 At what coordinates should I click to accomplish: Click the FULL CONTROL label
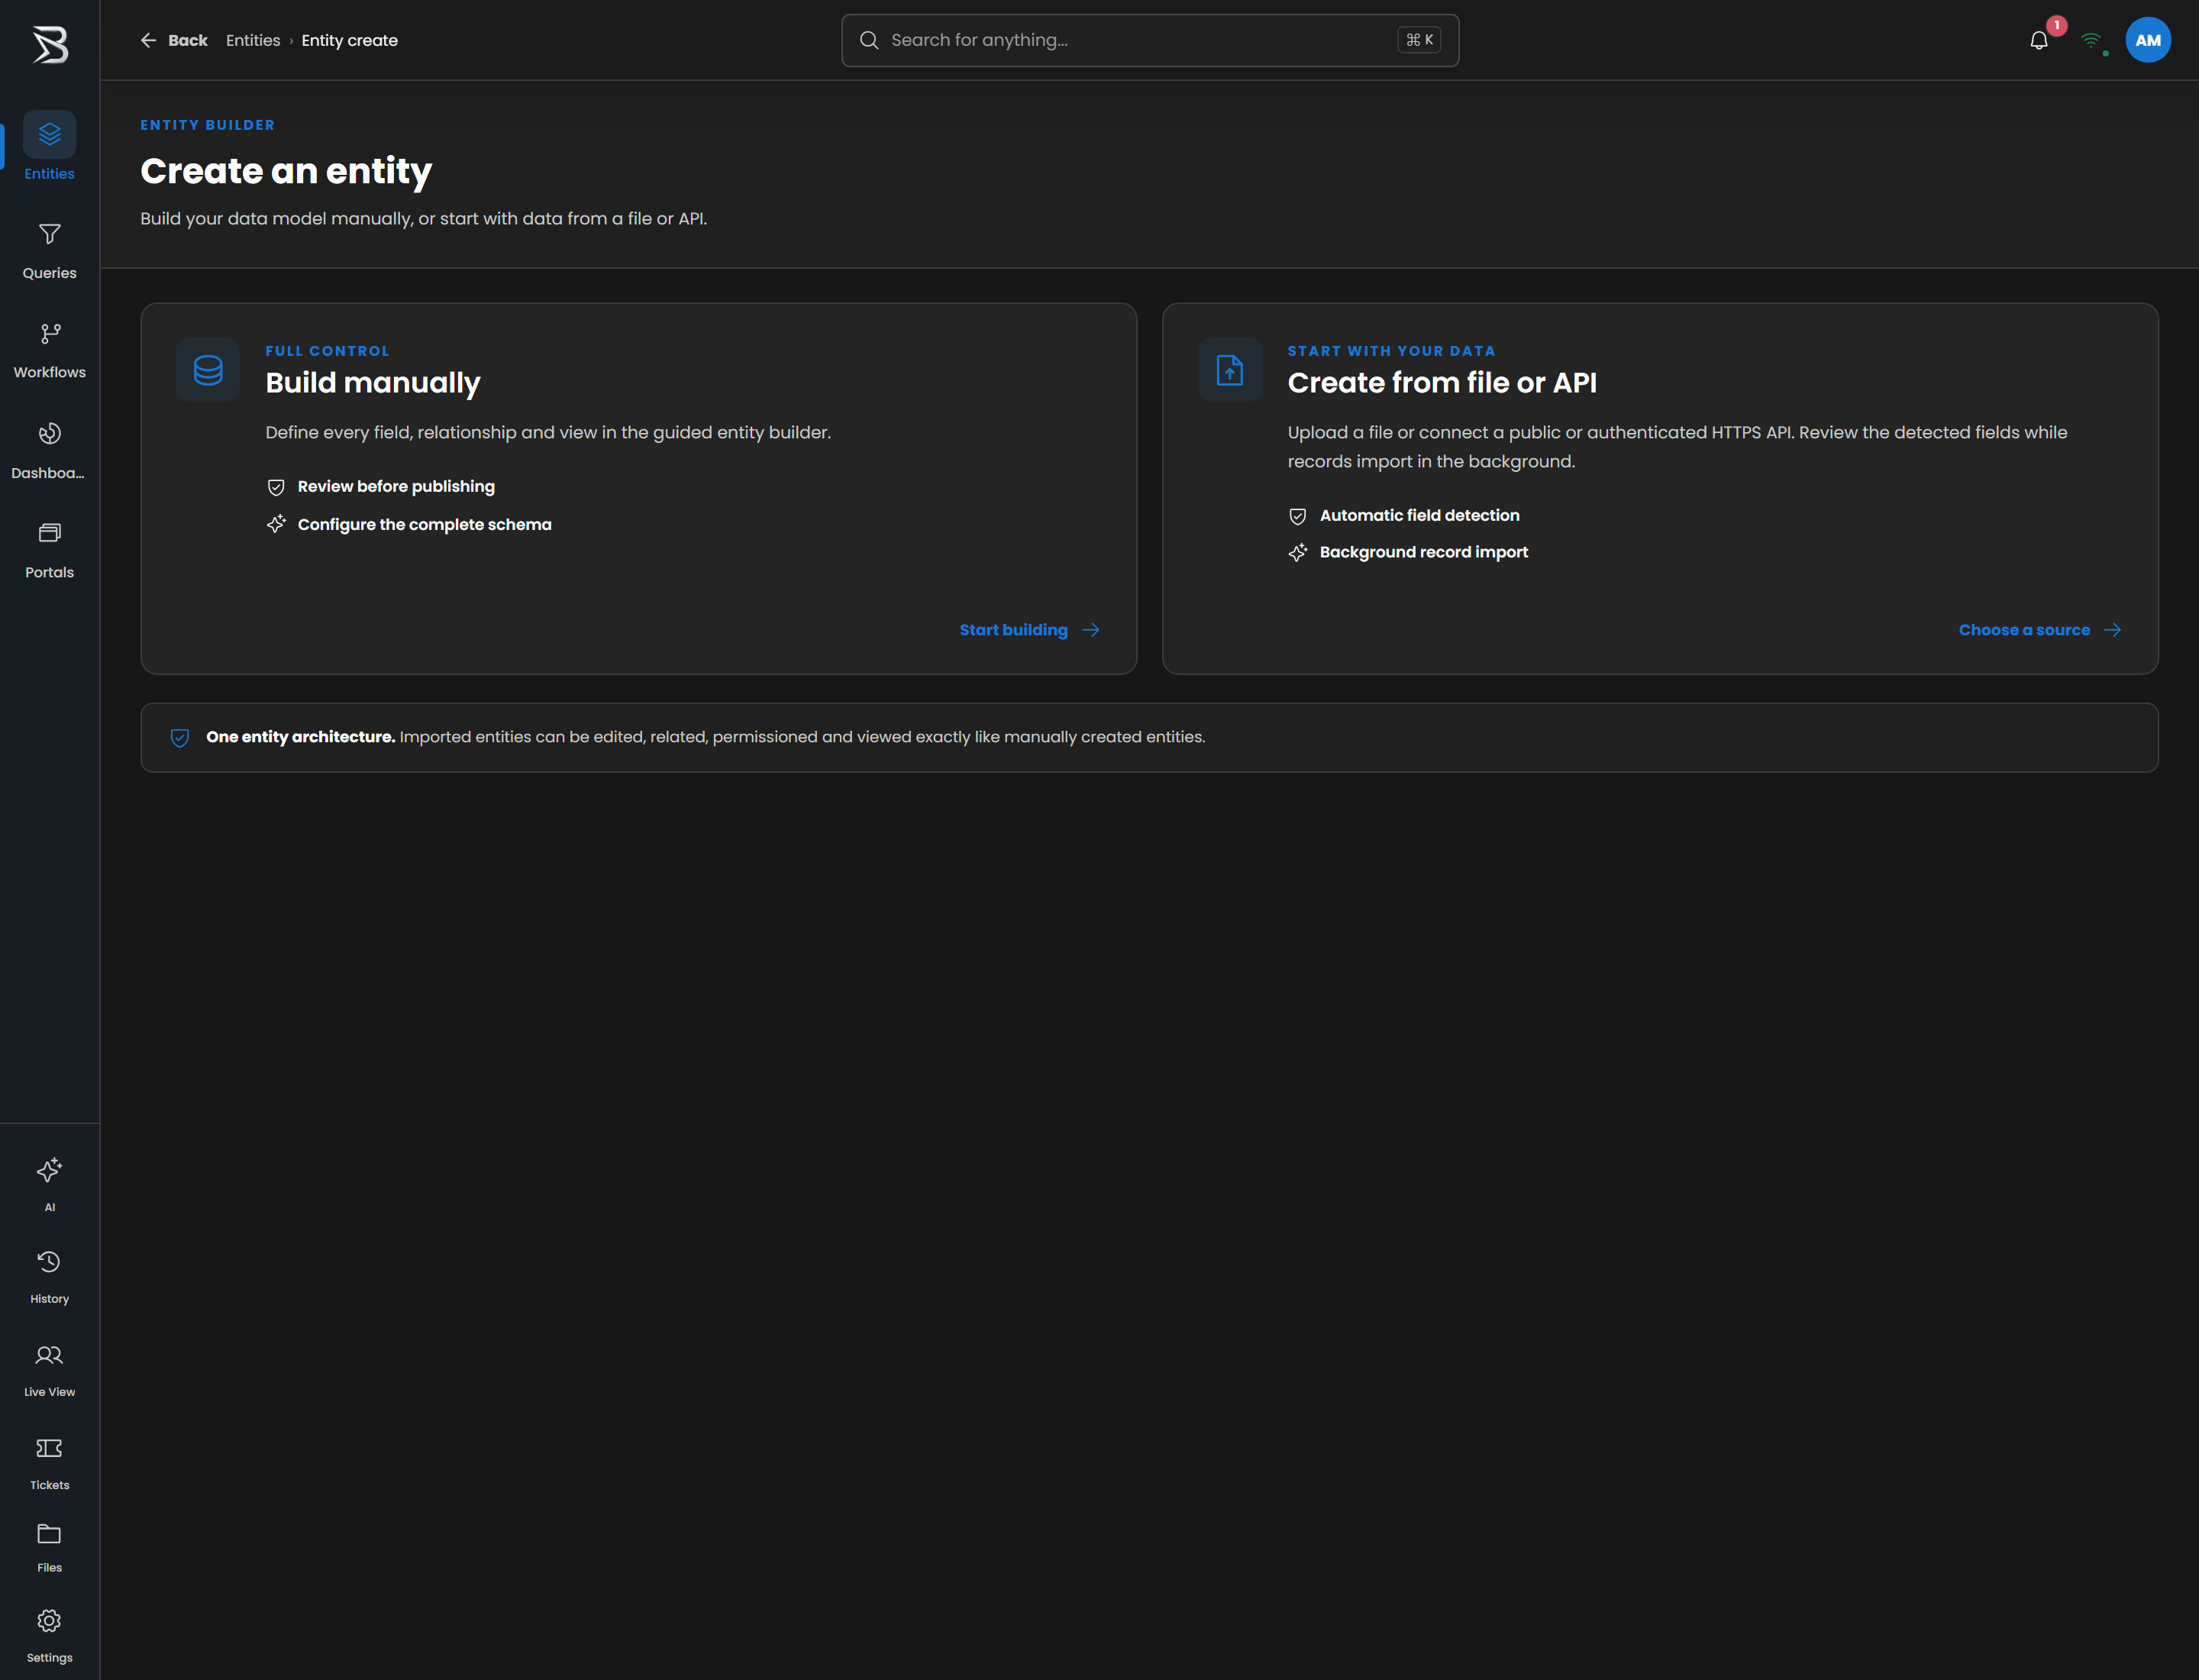click(x=327, y=351)
